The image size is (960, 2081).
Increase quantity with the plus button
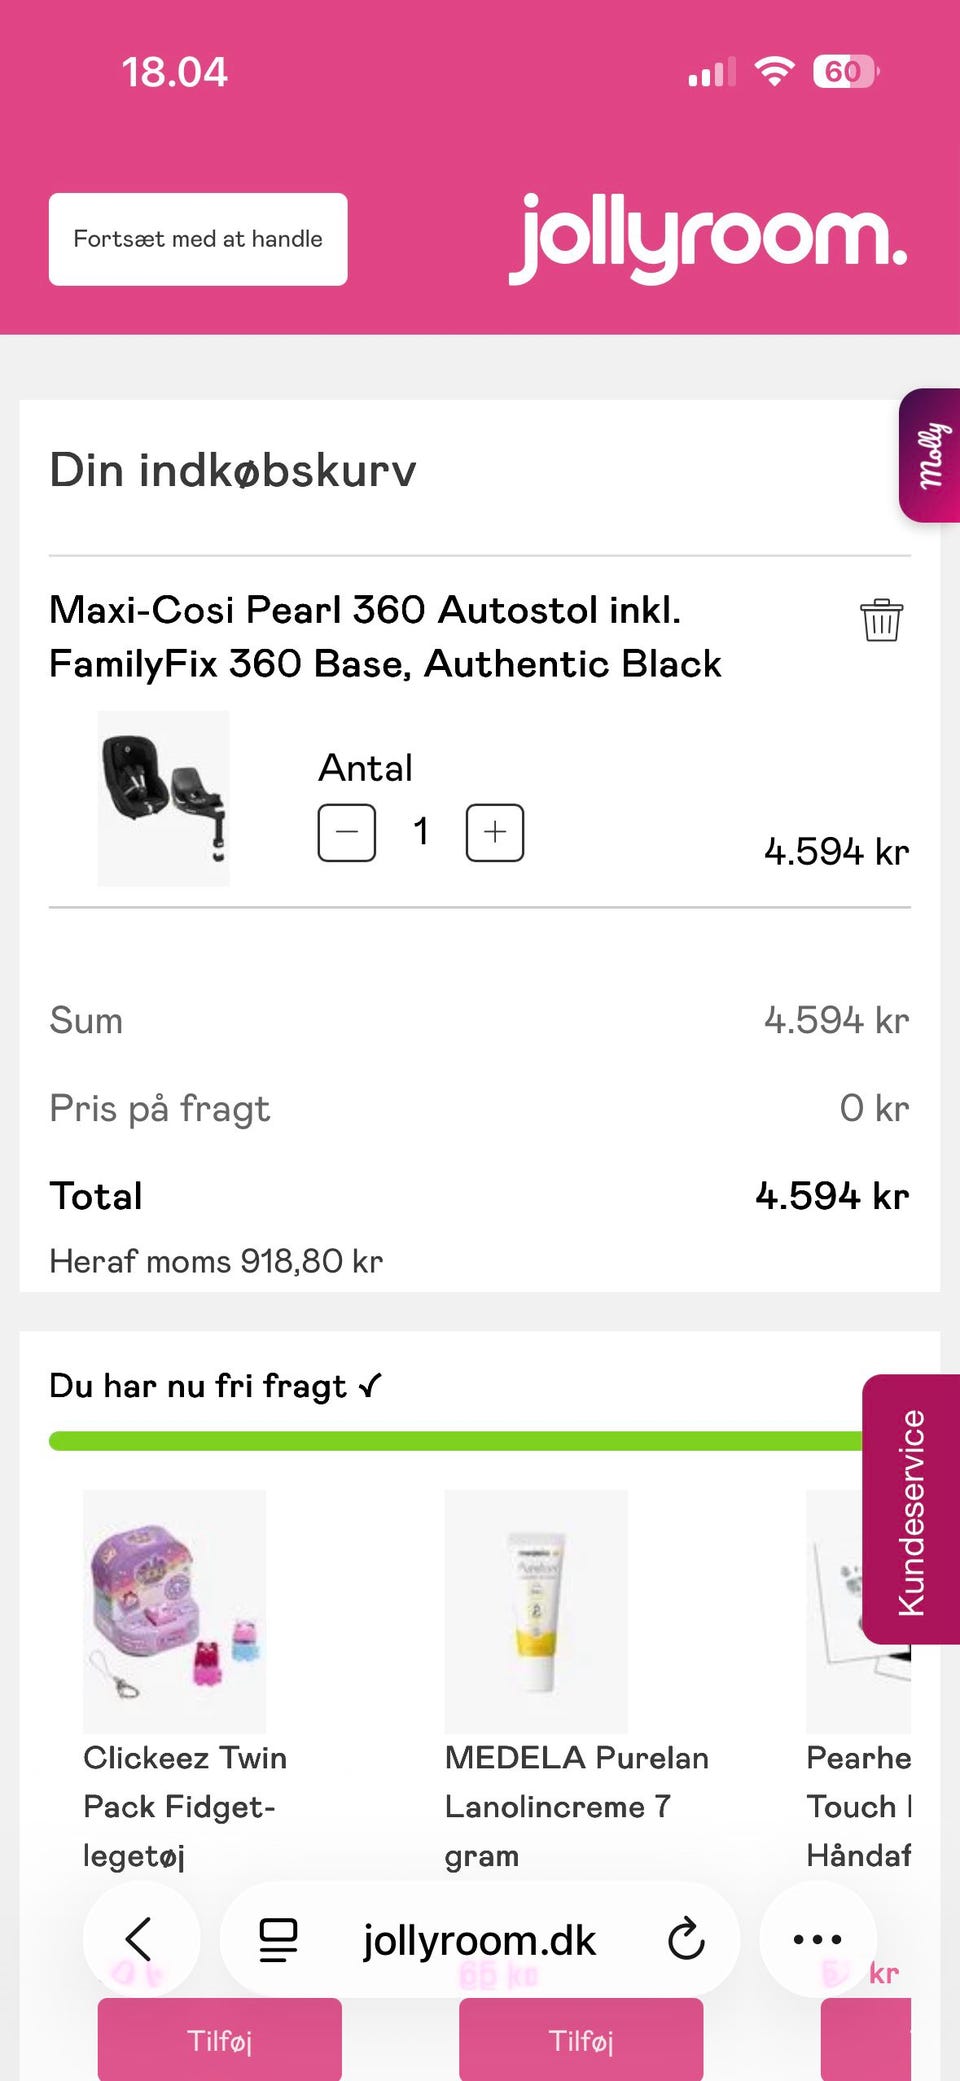coord(495,832)
